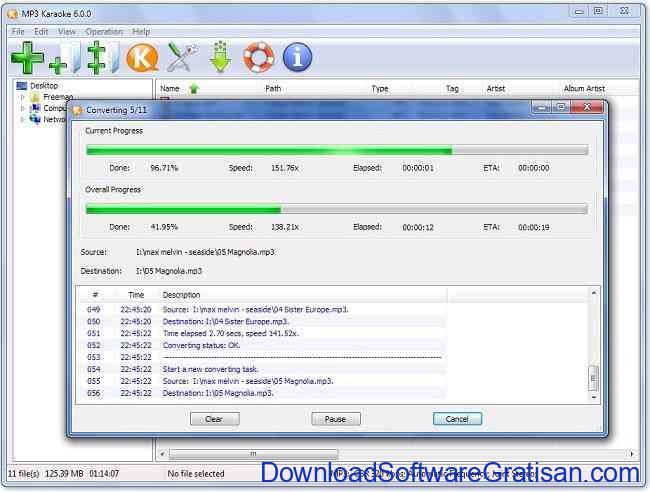Image resolution: width=650 pixels, height=492 pixels.
Task: Click the orange K karaoke icon
Action: coord(142,58)
